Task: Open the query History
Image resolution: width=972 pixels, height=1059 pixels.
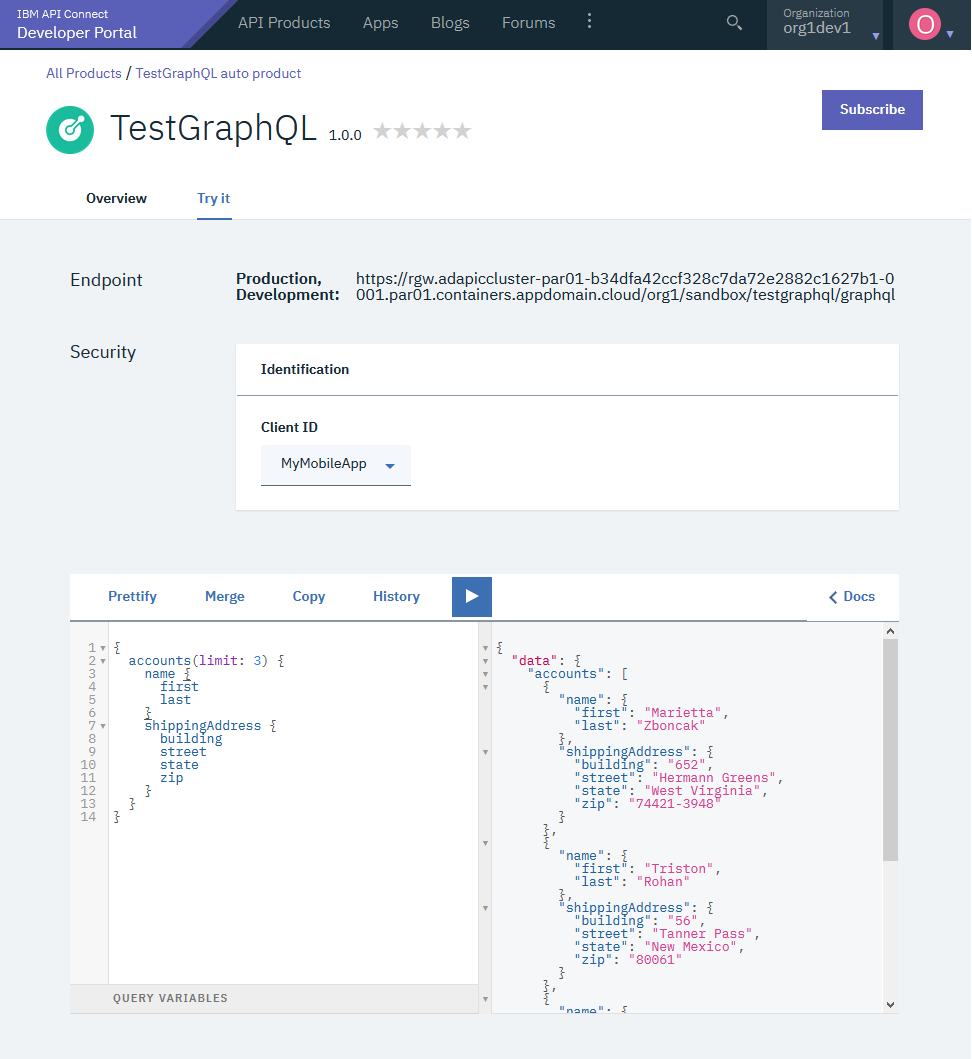Action: [x=397, y=596]
